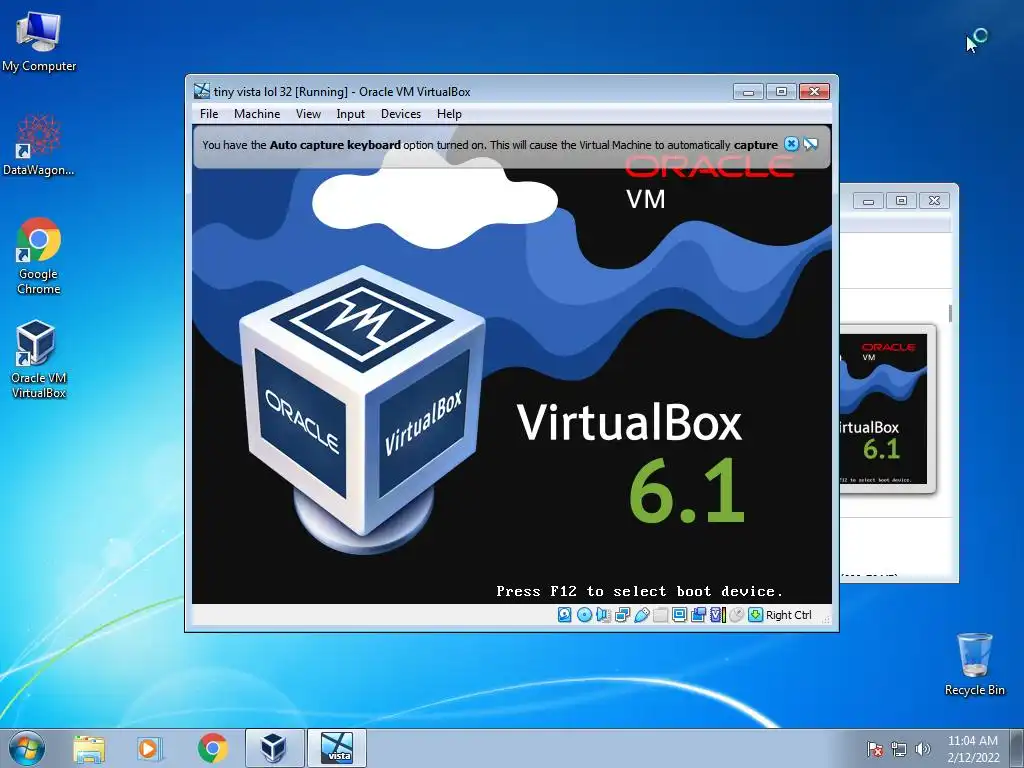Open the Devices menu
This screenshot has height=768, width=1024.
[x=401, y=114]
